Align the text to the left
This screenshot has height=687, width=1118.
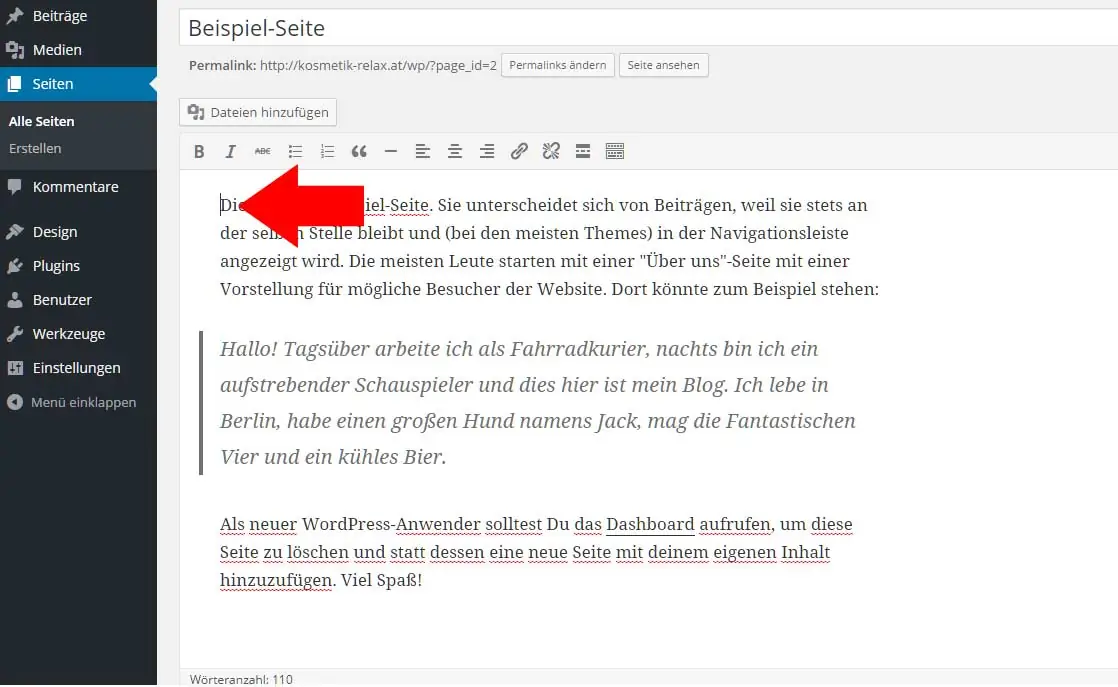(423, 151)
